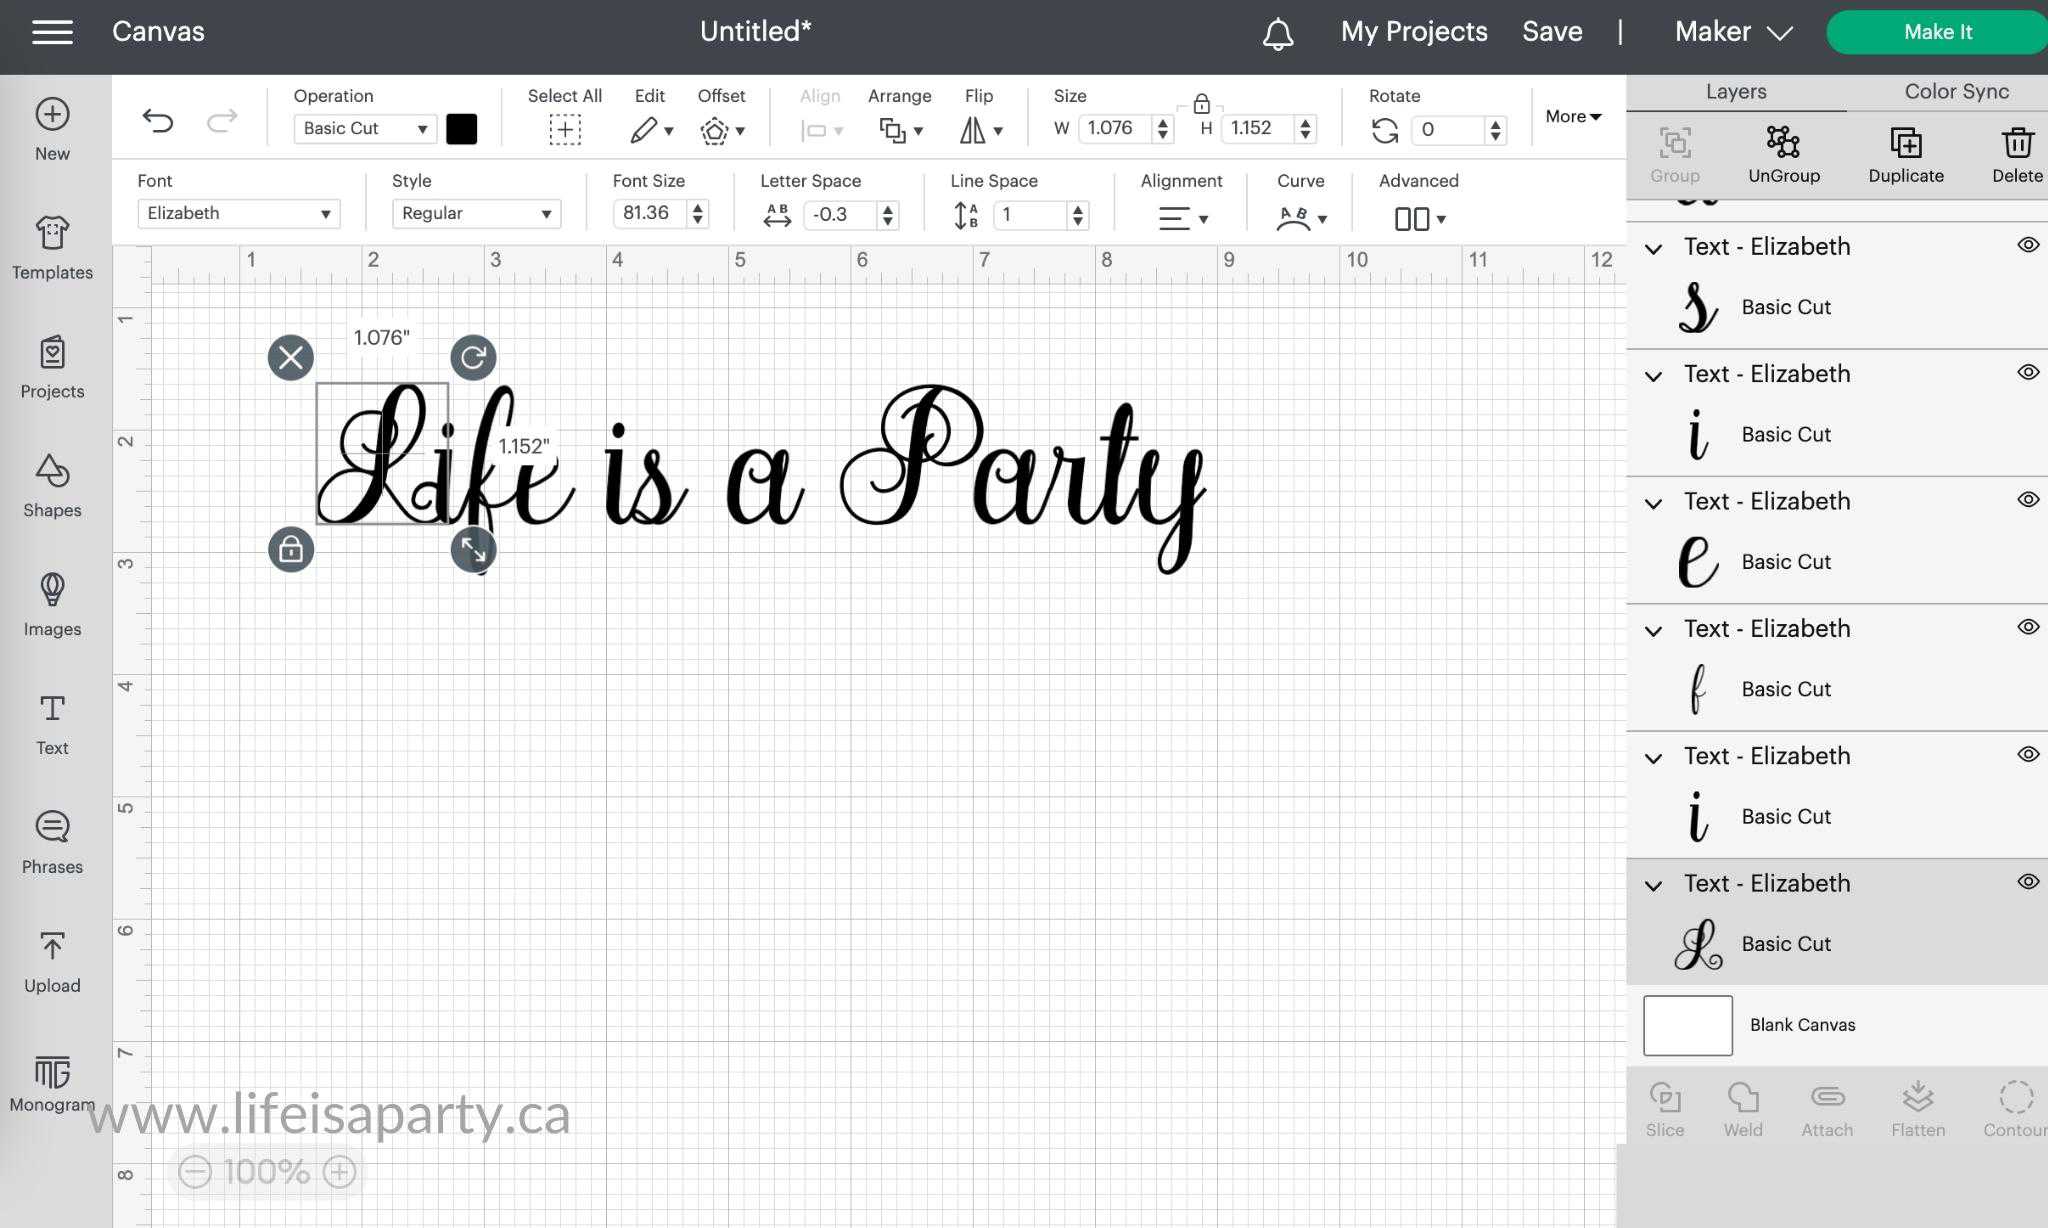Toggle visibility of bottom Text Elizabeth layer
This screenshot has height=1228, width=2048.
[2028, 883]
